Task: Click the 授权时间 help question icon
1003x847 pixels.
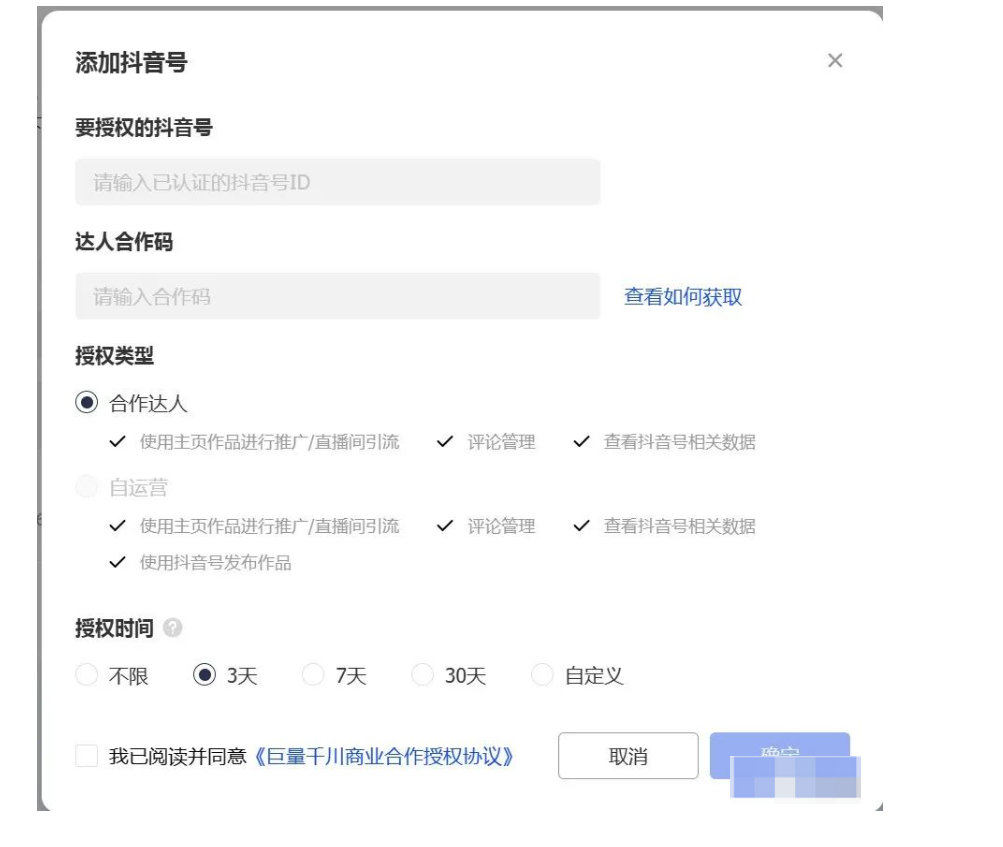Action: pyautogui.click(x=172, y=628)
